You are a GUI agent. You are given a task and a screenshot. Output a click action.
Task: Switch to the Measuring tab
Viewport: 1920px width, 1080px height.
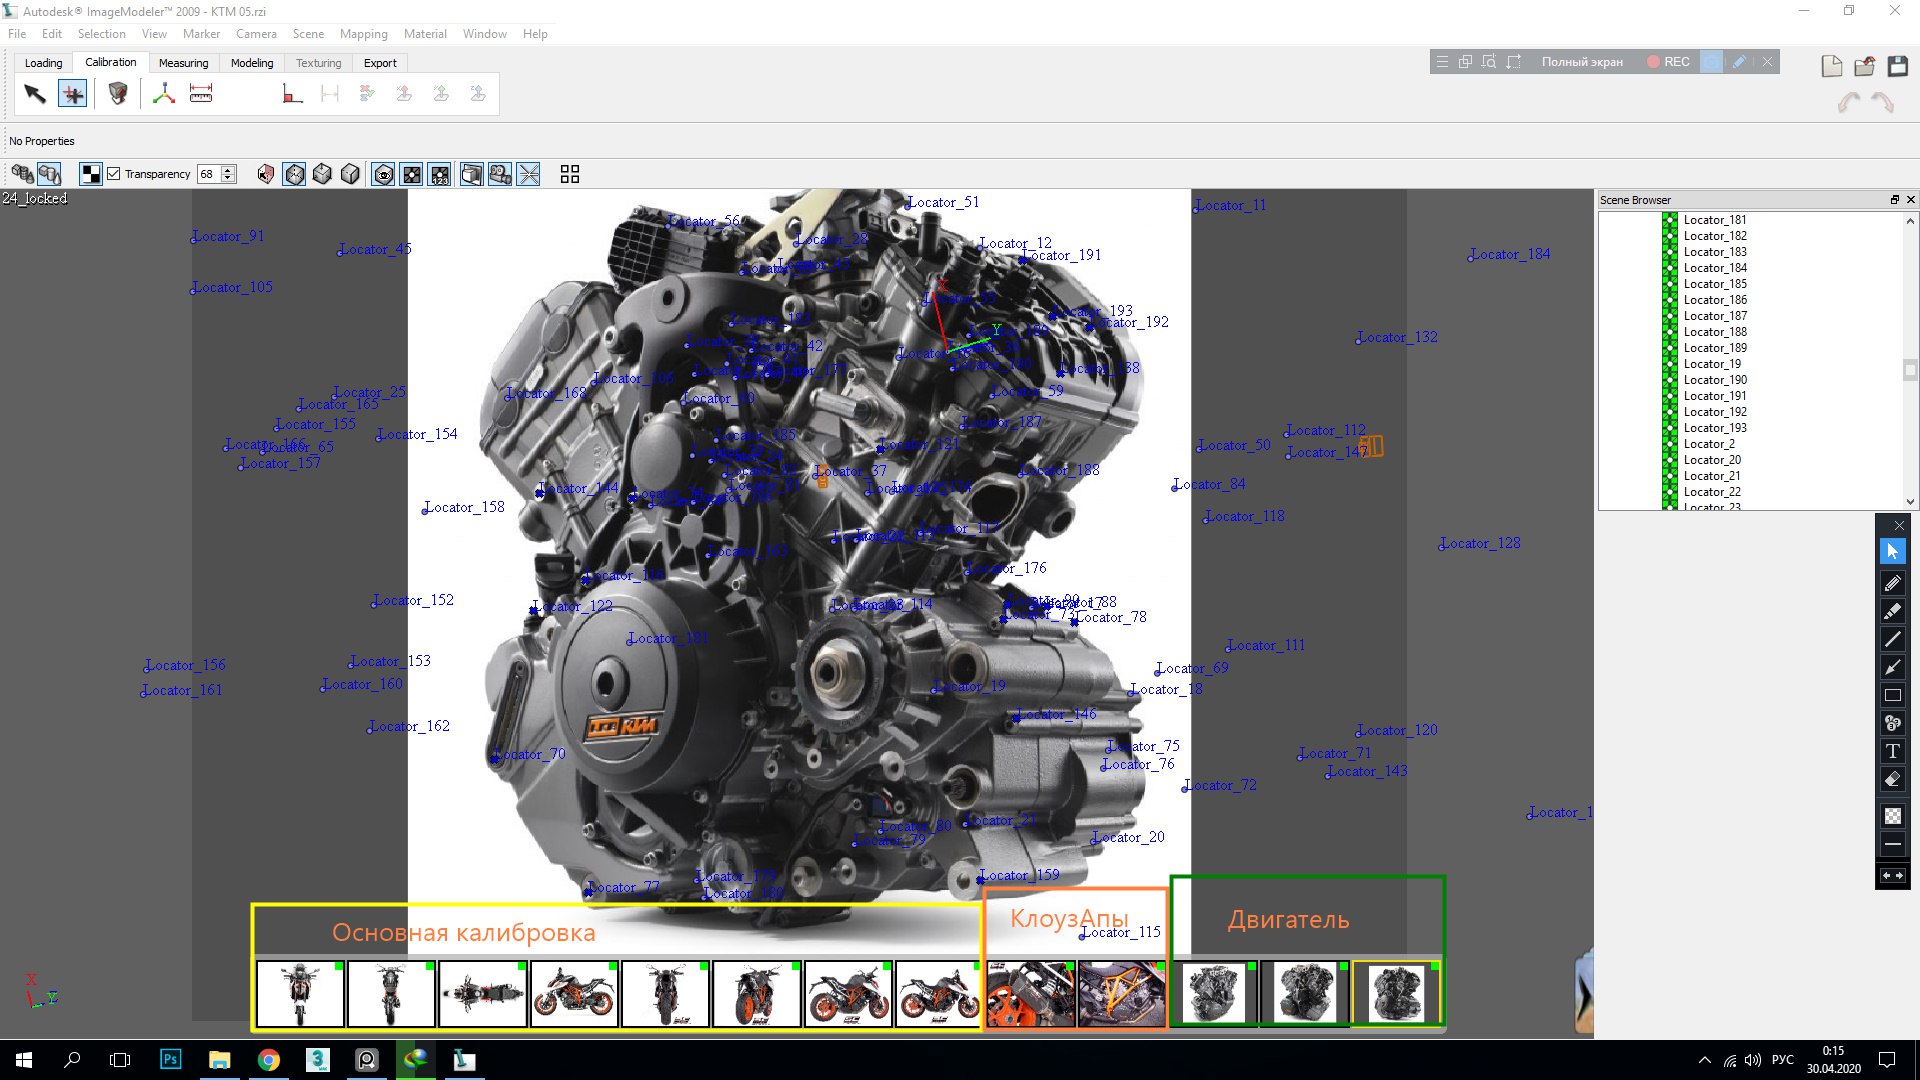click(x=183, y=63)
